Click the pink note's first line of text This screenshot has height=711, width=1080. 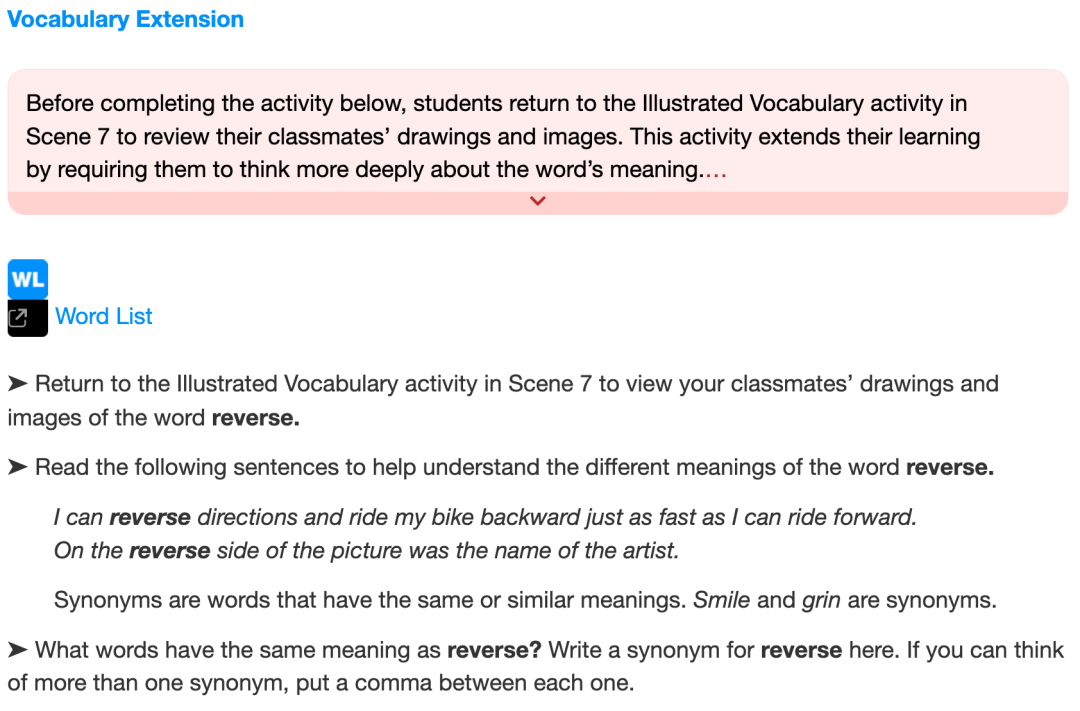[496, 103]
